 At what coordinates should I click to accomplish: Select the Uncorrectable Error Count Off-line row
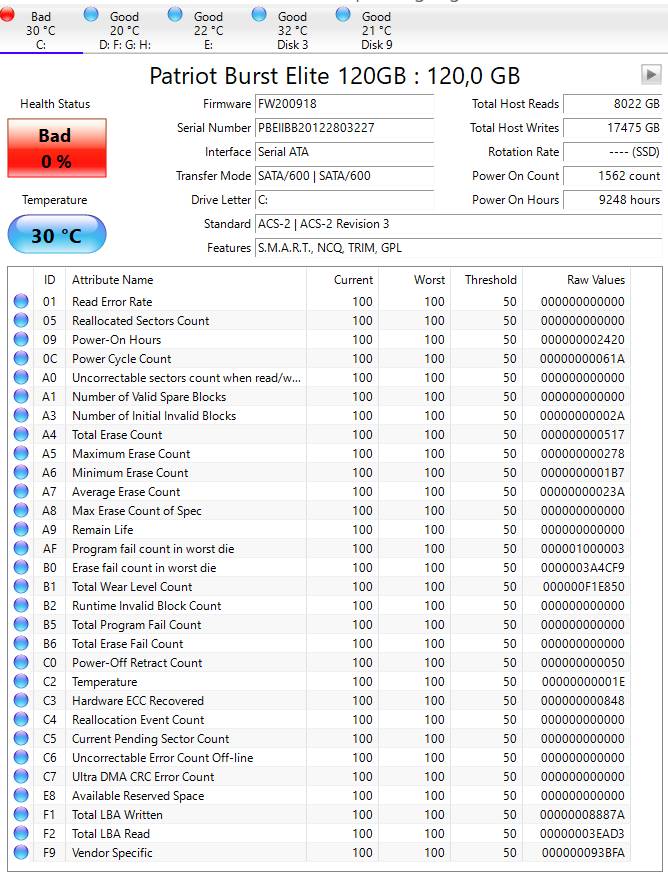pyautogui.click(x=319, y=758)
